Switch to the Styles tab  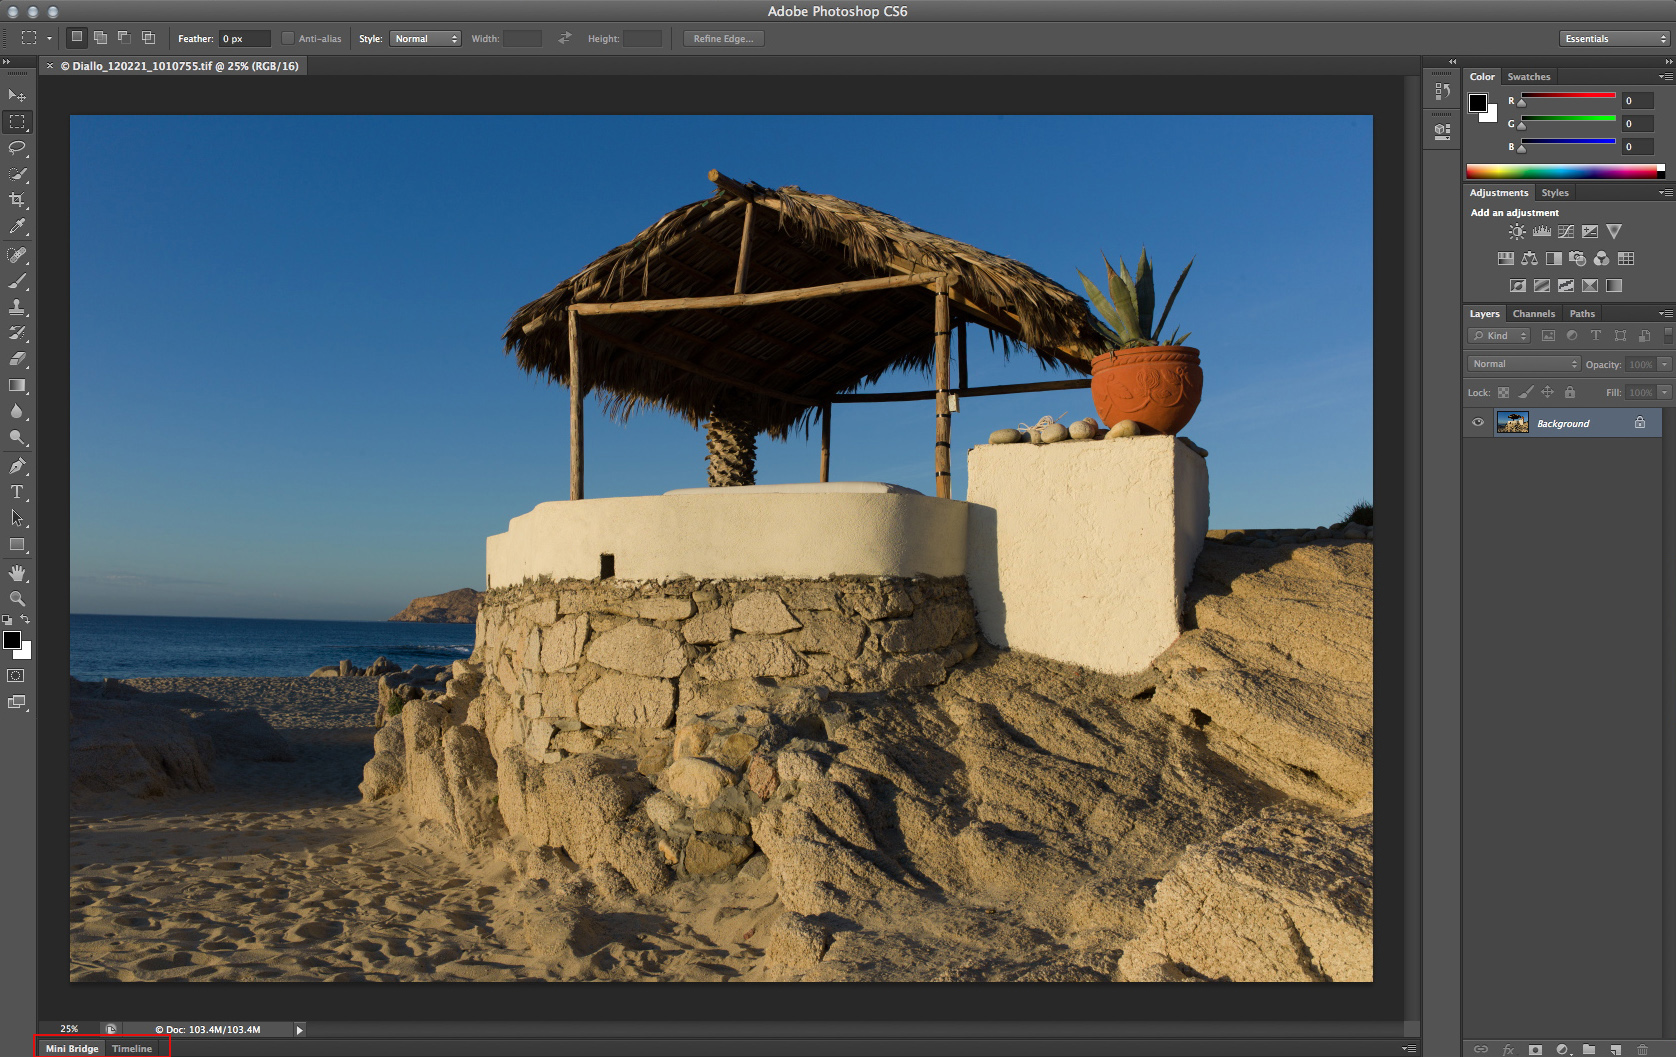(1555, 193)
